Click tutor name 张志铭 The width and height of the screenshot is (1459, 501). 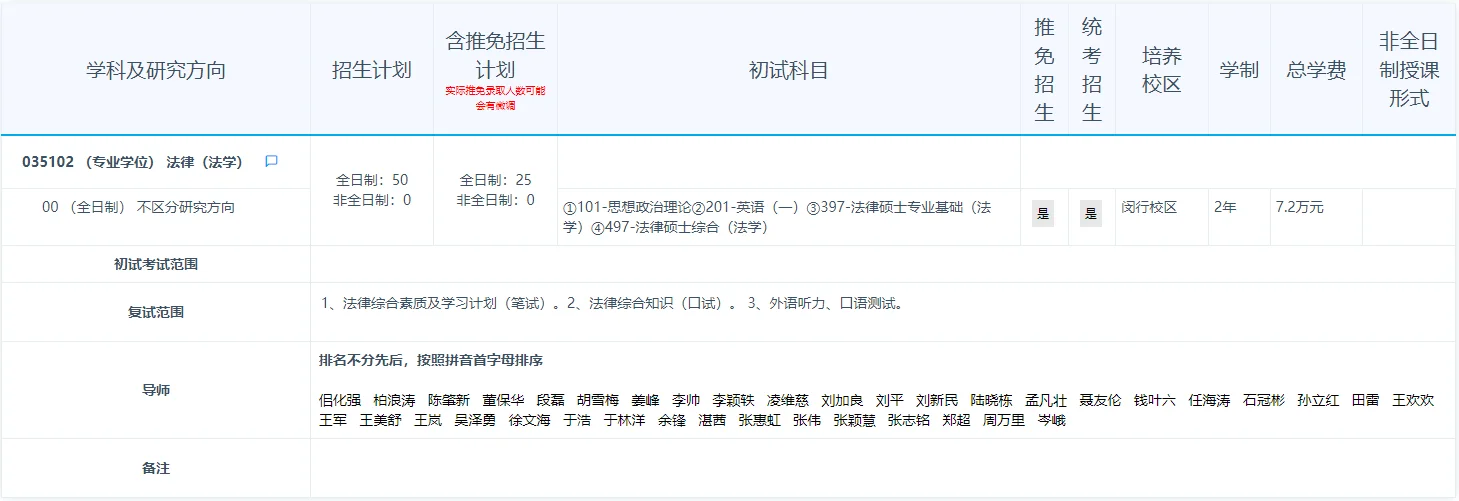click(909, 420)
